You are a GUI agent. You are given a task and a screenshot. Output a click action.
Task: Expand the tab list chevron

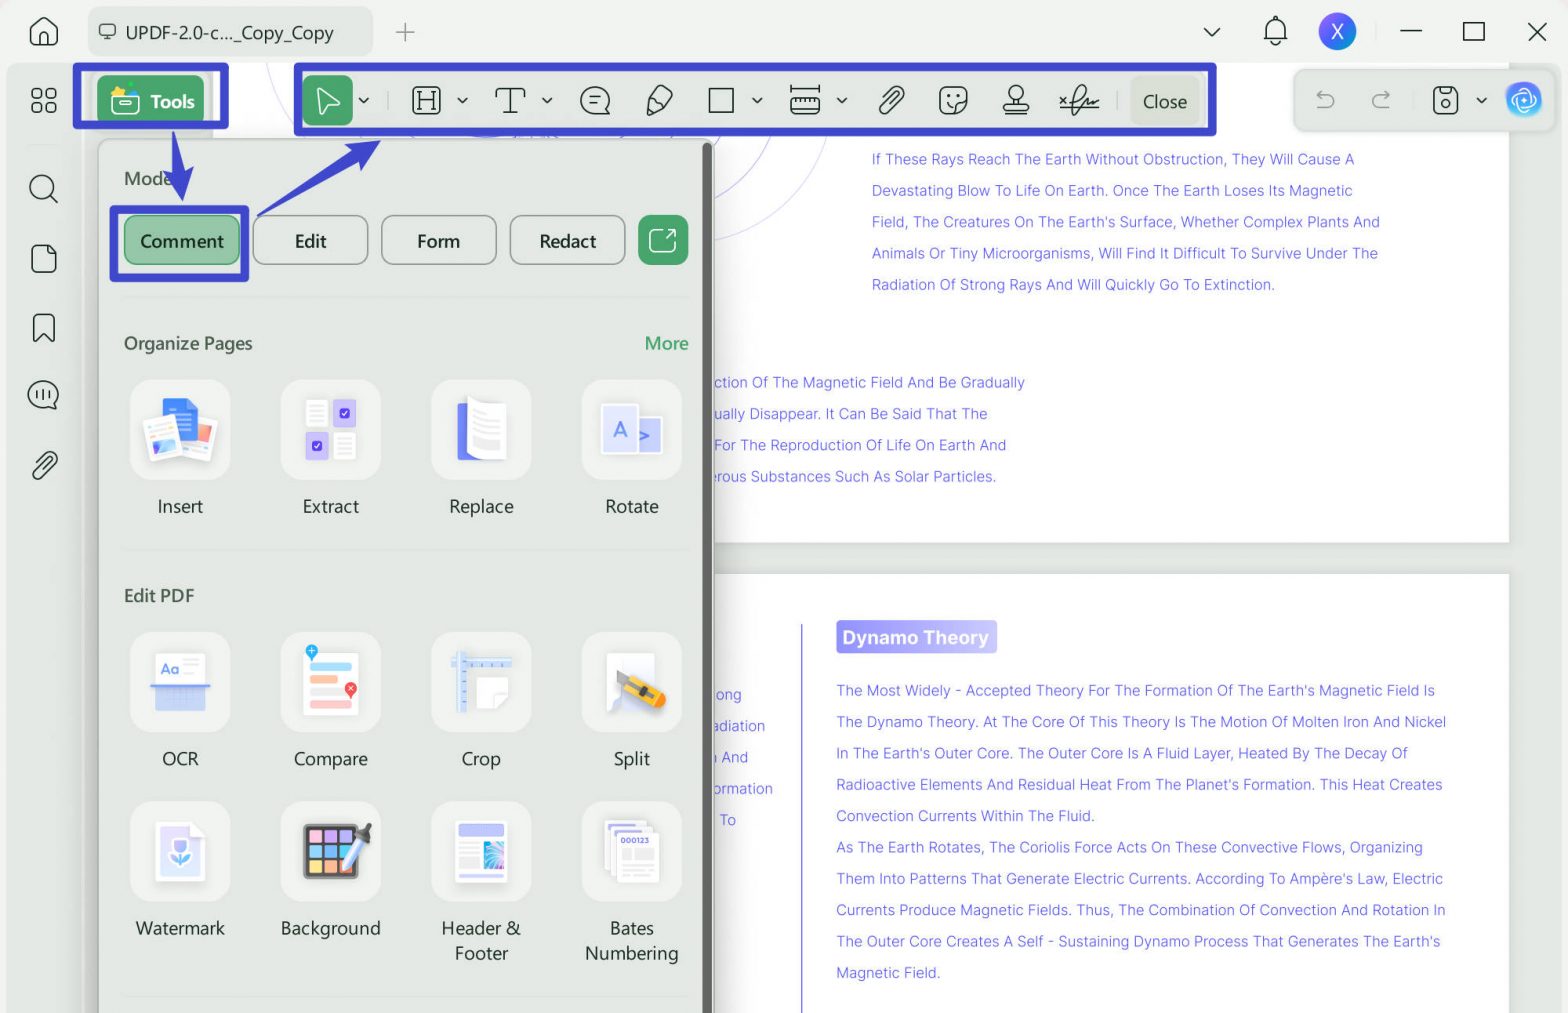[1211, 32]
